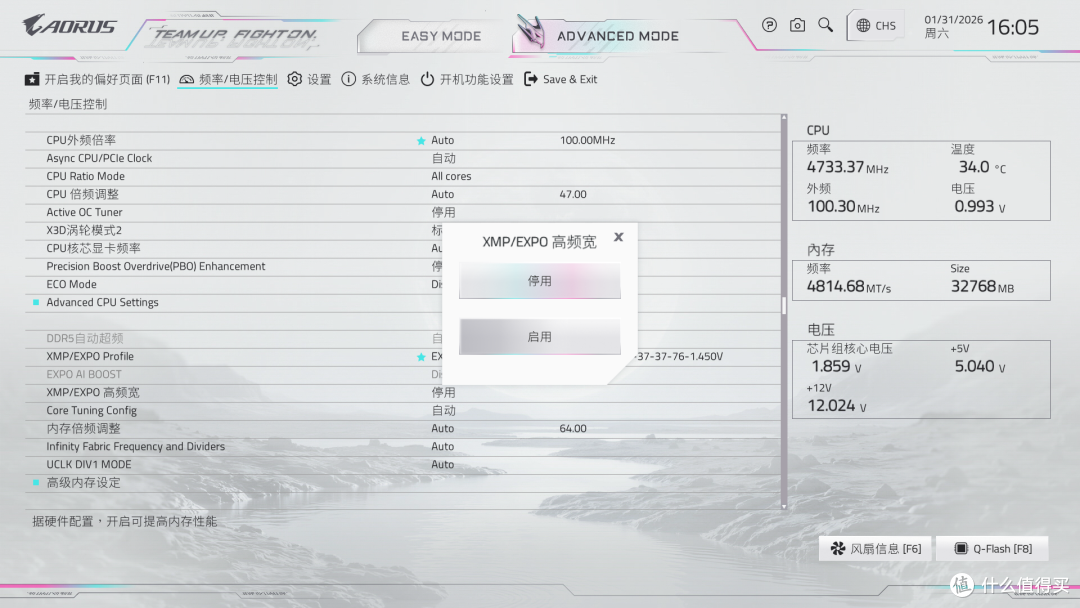Switch to ADVANCED MODE tab

point(618,36)
